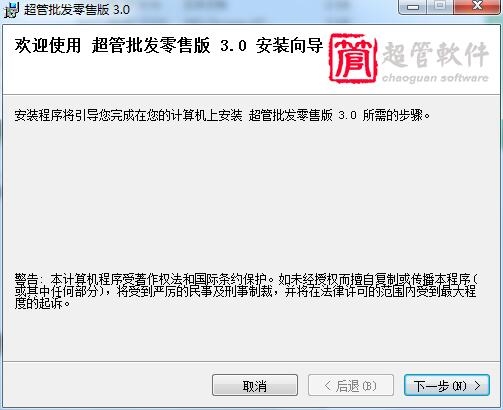
Task: Go back using the 后退(B) button
Action: click(351, 385)
